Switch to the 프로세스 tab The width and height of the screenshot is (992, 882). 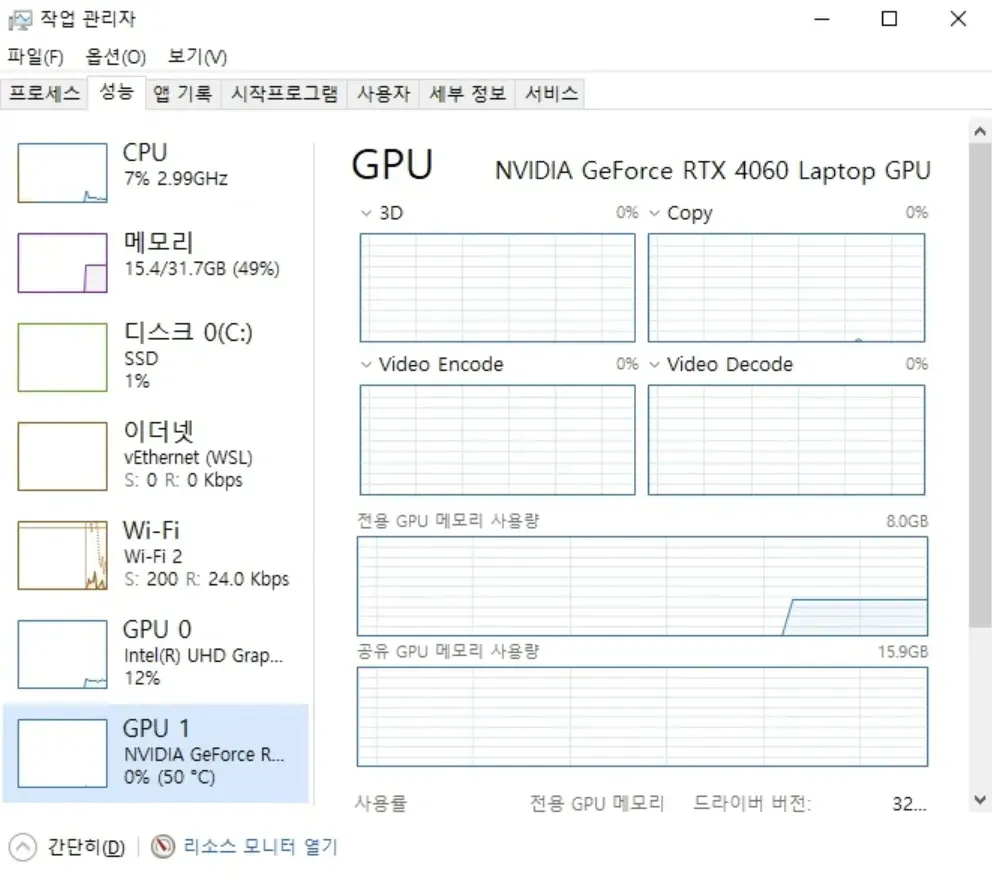[x=44, y=94]
